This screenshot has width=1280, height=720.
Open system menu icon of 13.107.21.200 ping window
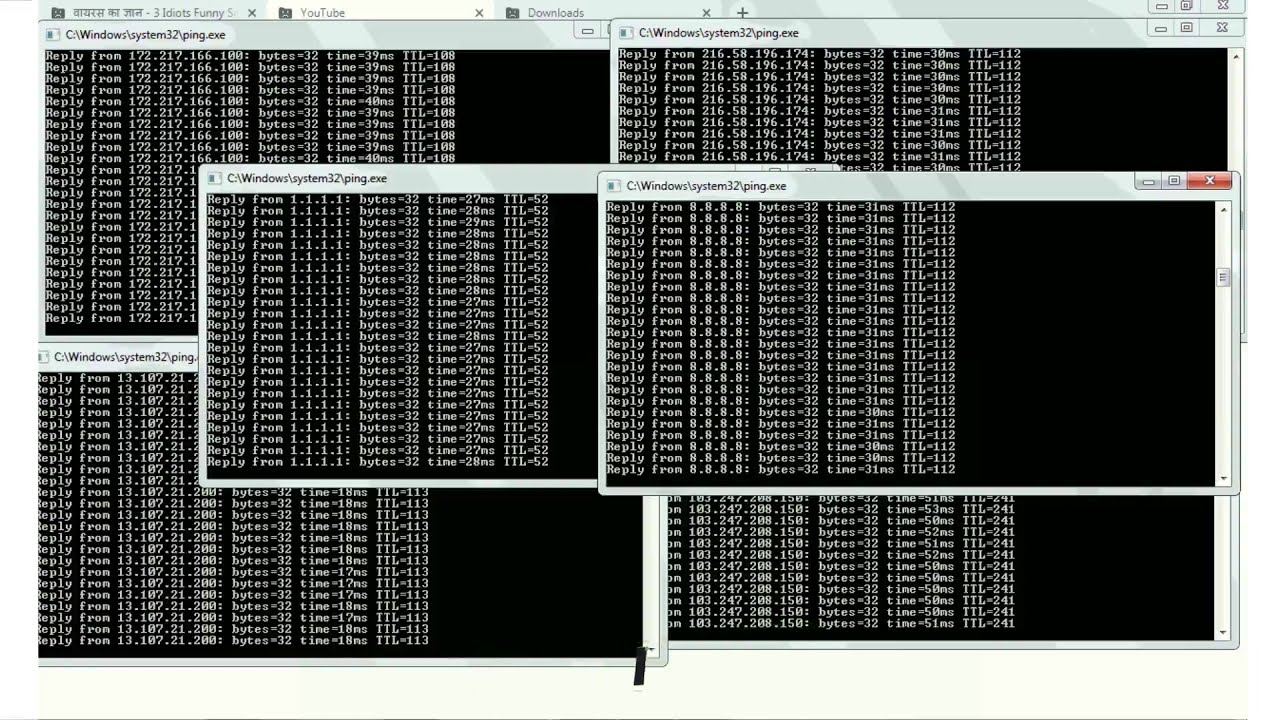(x=44, y=357)
